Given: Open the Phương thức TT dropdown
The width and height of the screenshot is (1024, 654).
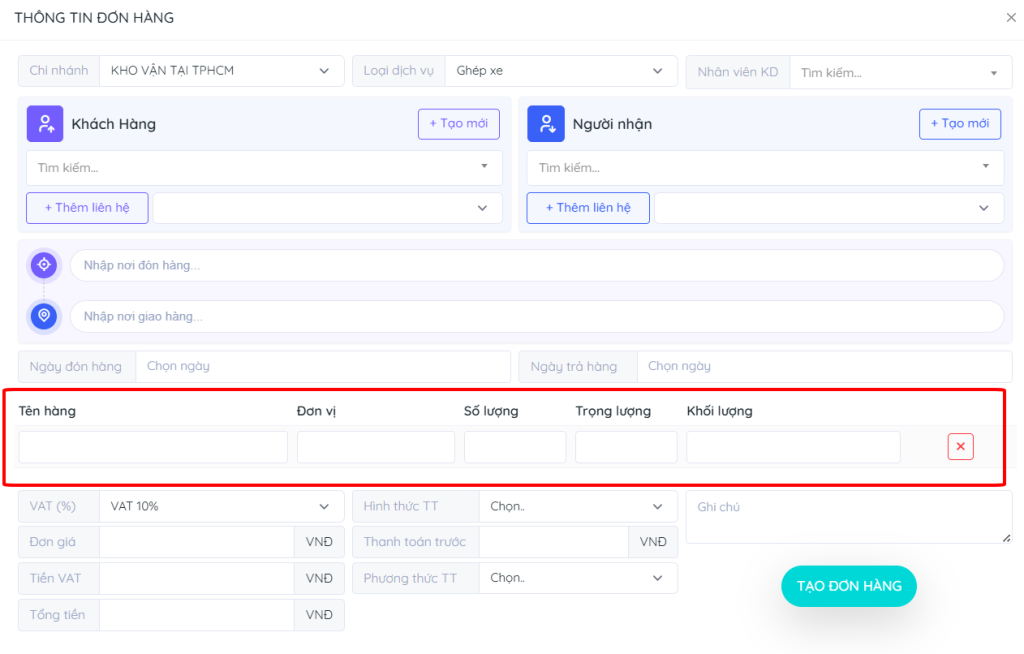Looking at the screenshot, I should point(577,578).
